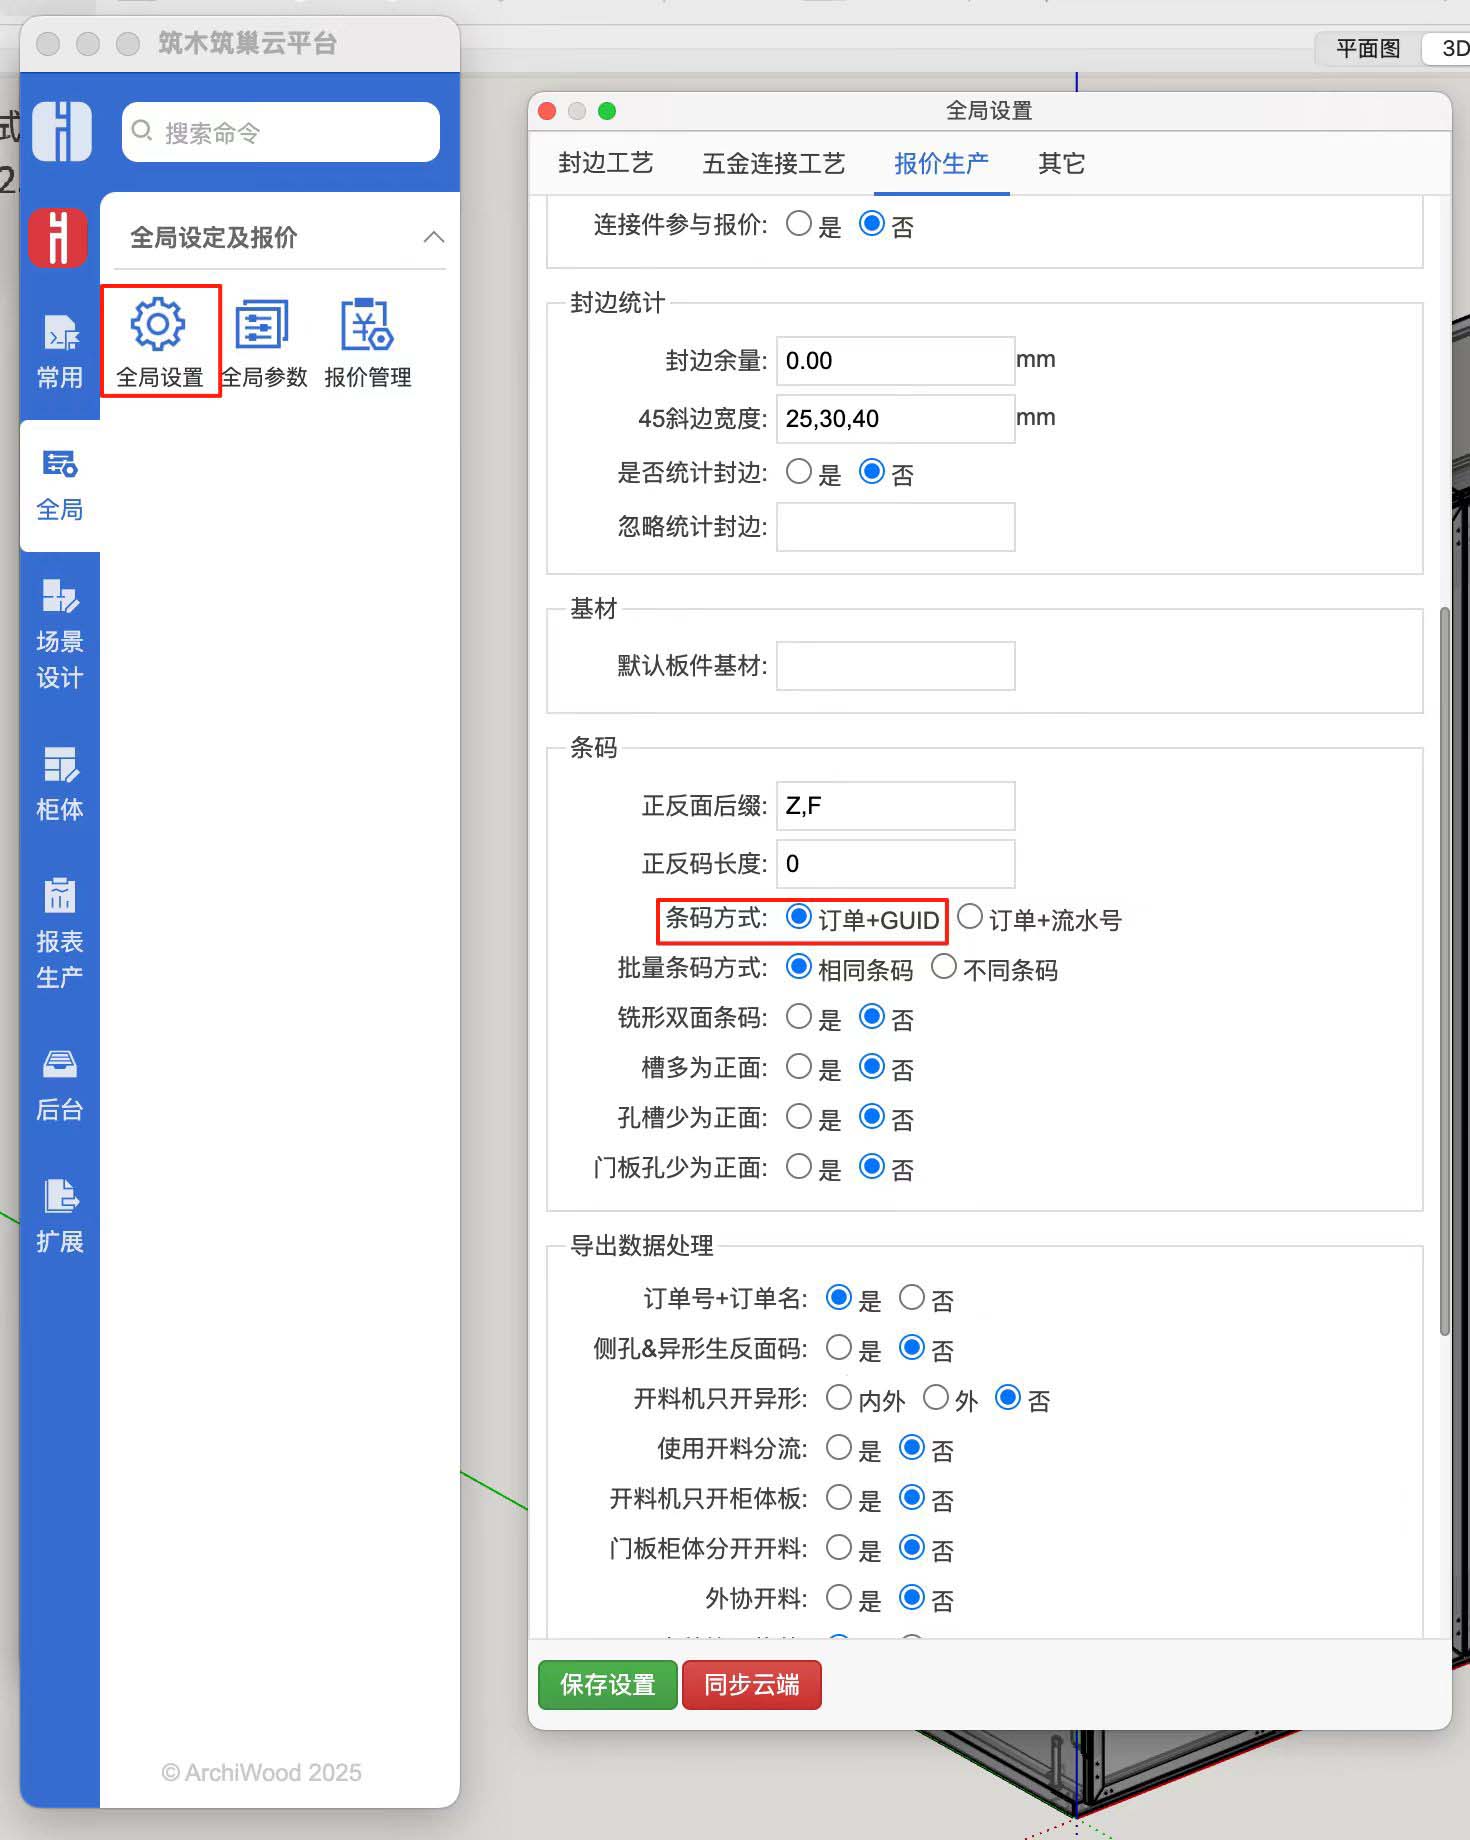This screenshot has height=1840, width=1470.
Task: Click the white logo at top of sidebar
Action: point(62,131)
